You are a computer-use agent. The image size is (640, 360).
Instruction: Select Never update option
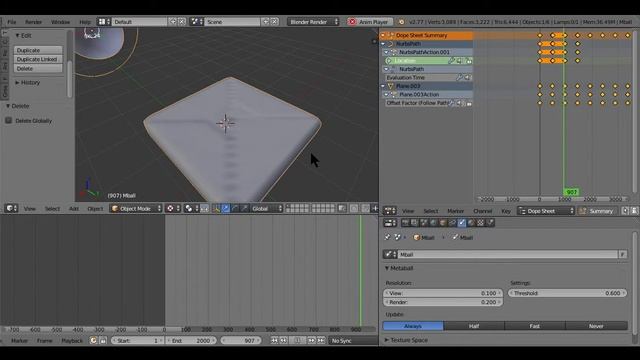point(596,326)
